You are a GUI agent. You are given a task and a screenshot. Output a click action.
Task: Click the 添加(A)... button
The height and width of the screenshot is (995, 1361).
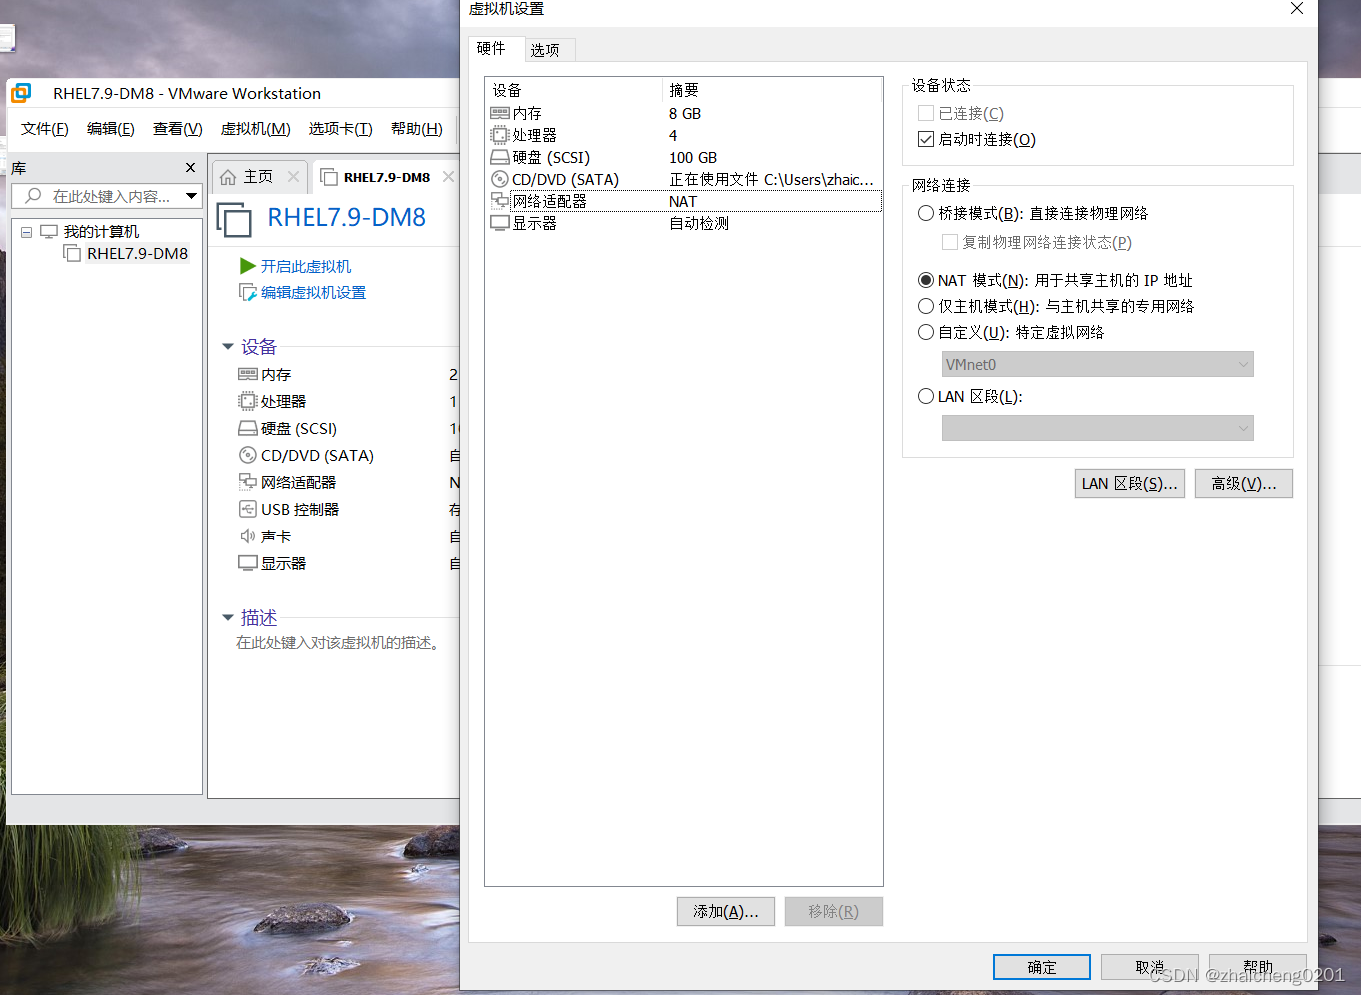tap(726, 911)
